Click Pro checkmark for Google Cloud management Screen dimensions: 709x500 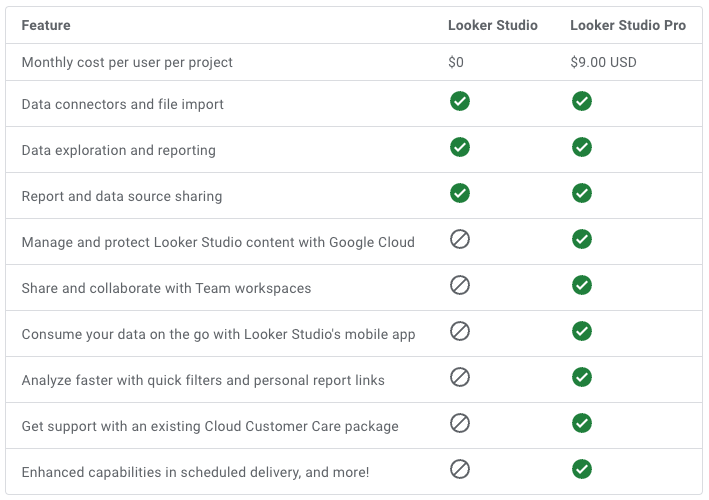click(582, 239)
